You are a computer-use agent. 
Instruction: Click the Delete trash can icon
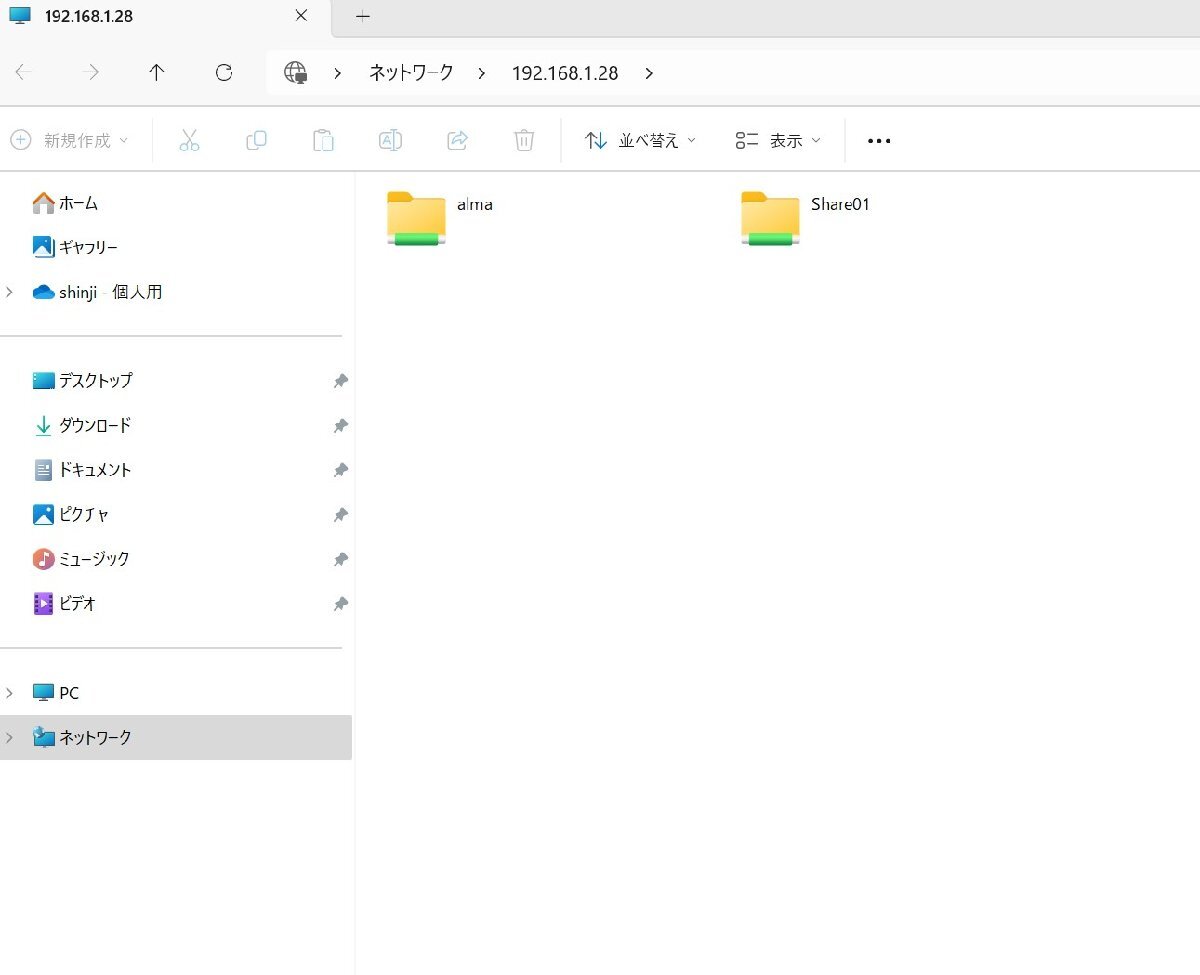[x=524, y=140]
